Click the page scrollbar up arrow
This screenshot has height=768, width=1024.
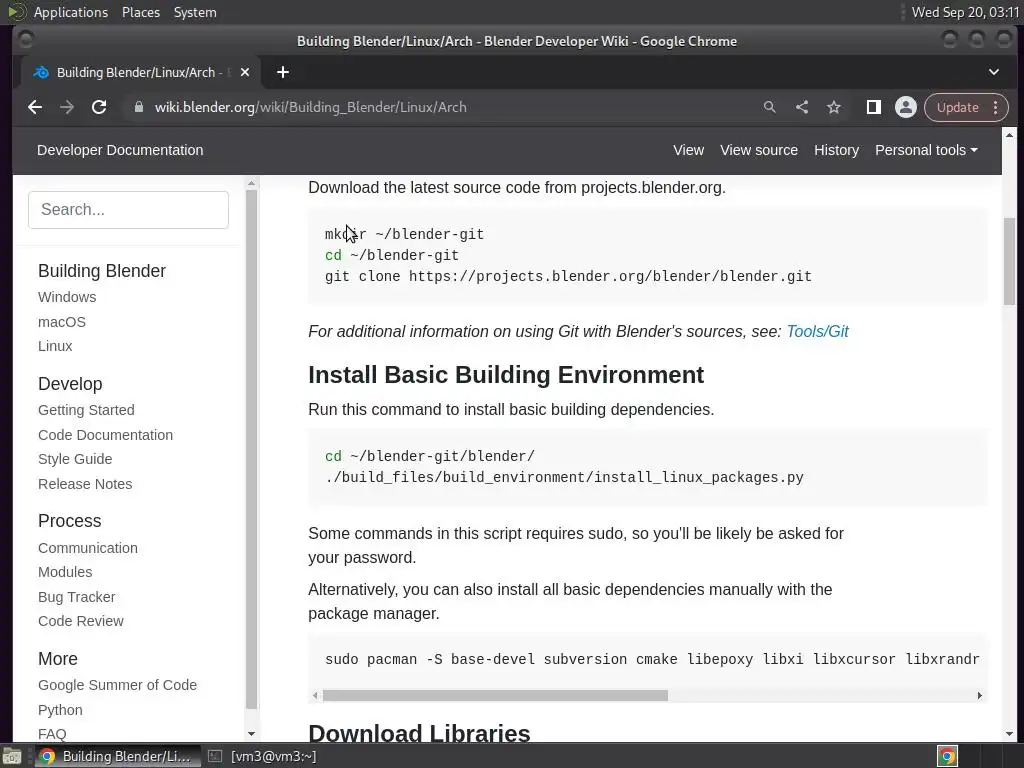pos(1009,135)
